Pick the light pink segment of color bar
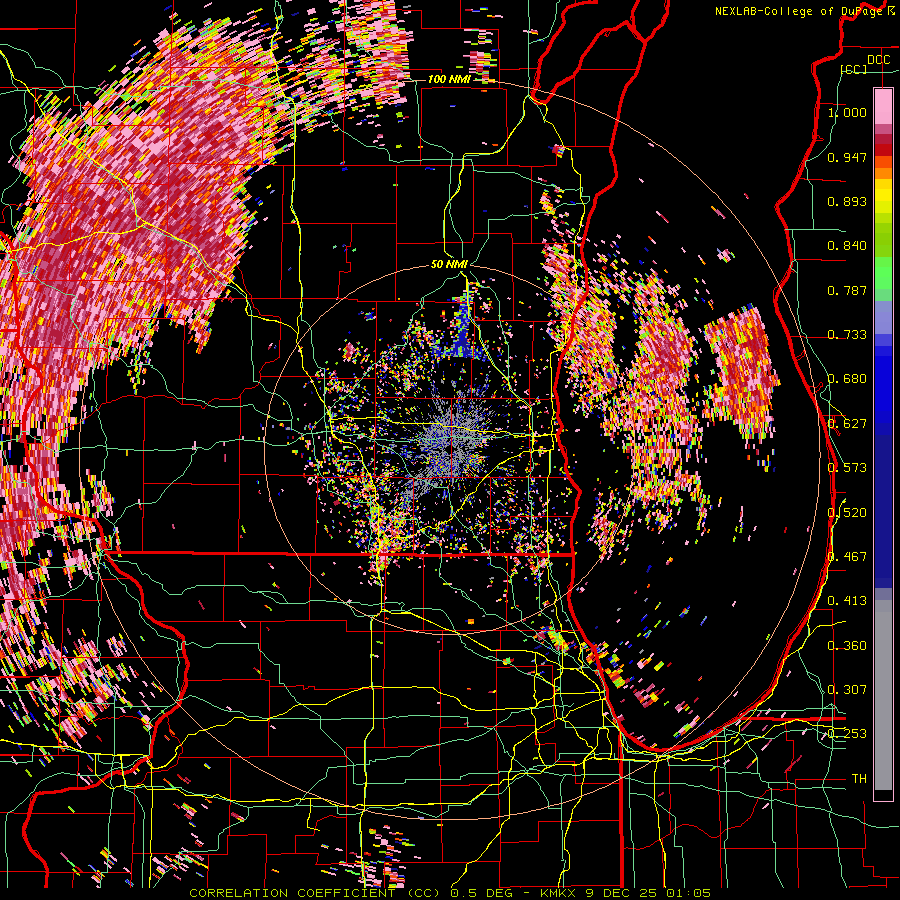Screen dimensions: 900x900 point(883,106)
